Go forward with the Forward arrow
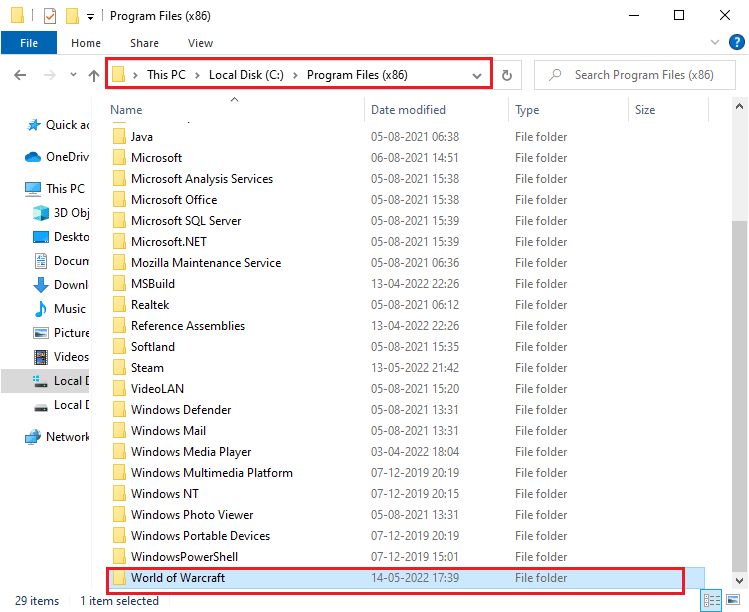Screen dimensions: 749x612 pos(50,75)
